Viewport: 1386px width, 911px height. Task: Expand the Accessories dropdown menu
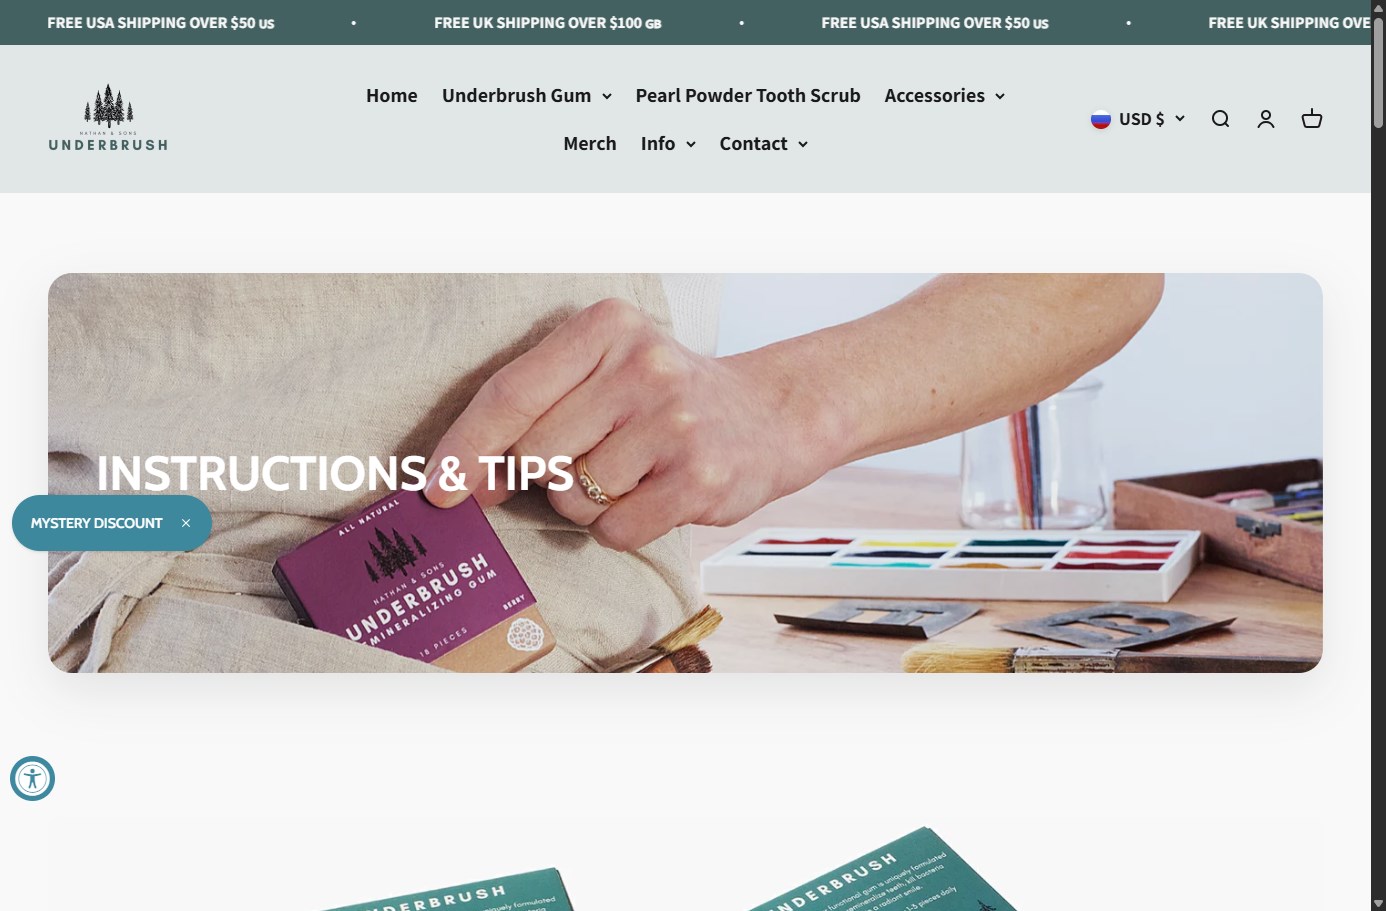click(944, 96)
